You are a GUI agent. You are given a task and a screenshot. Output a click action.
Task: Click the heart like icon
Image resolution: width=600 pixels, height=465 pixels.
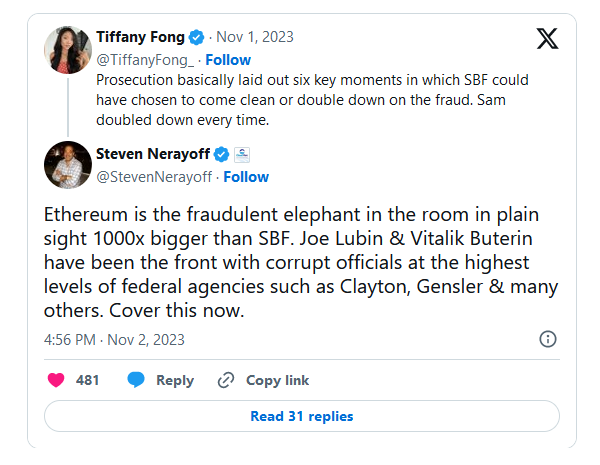57,380
